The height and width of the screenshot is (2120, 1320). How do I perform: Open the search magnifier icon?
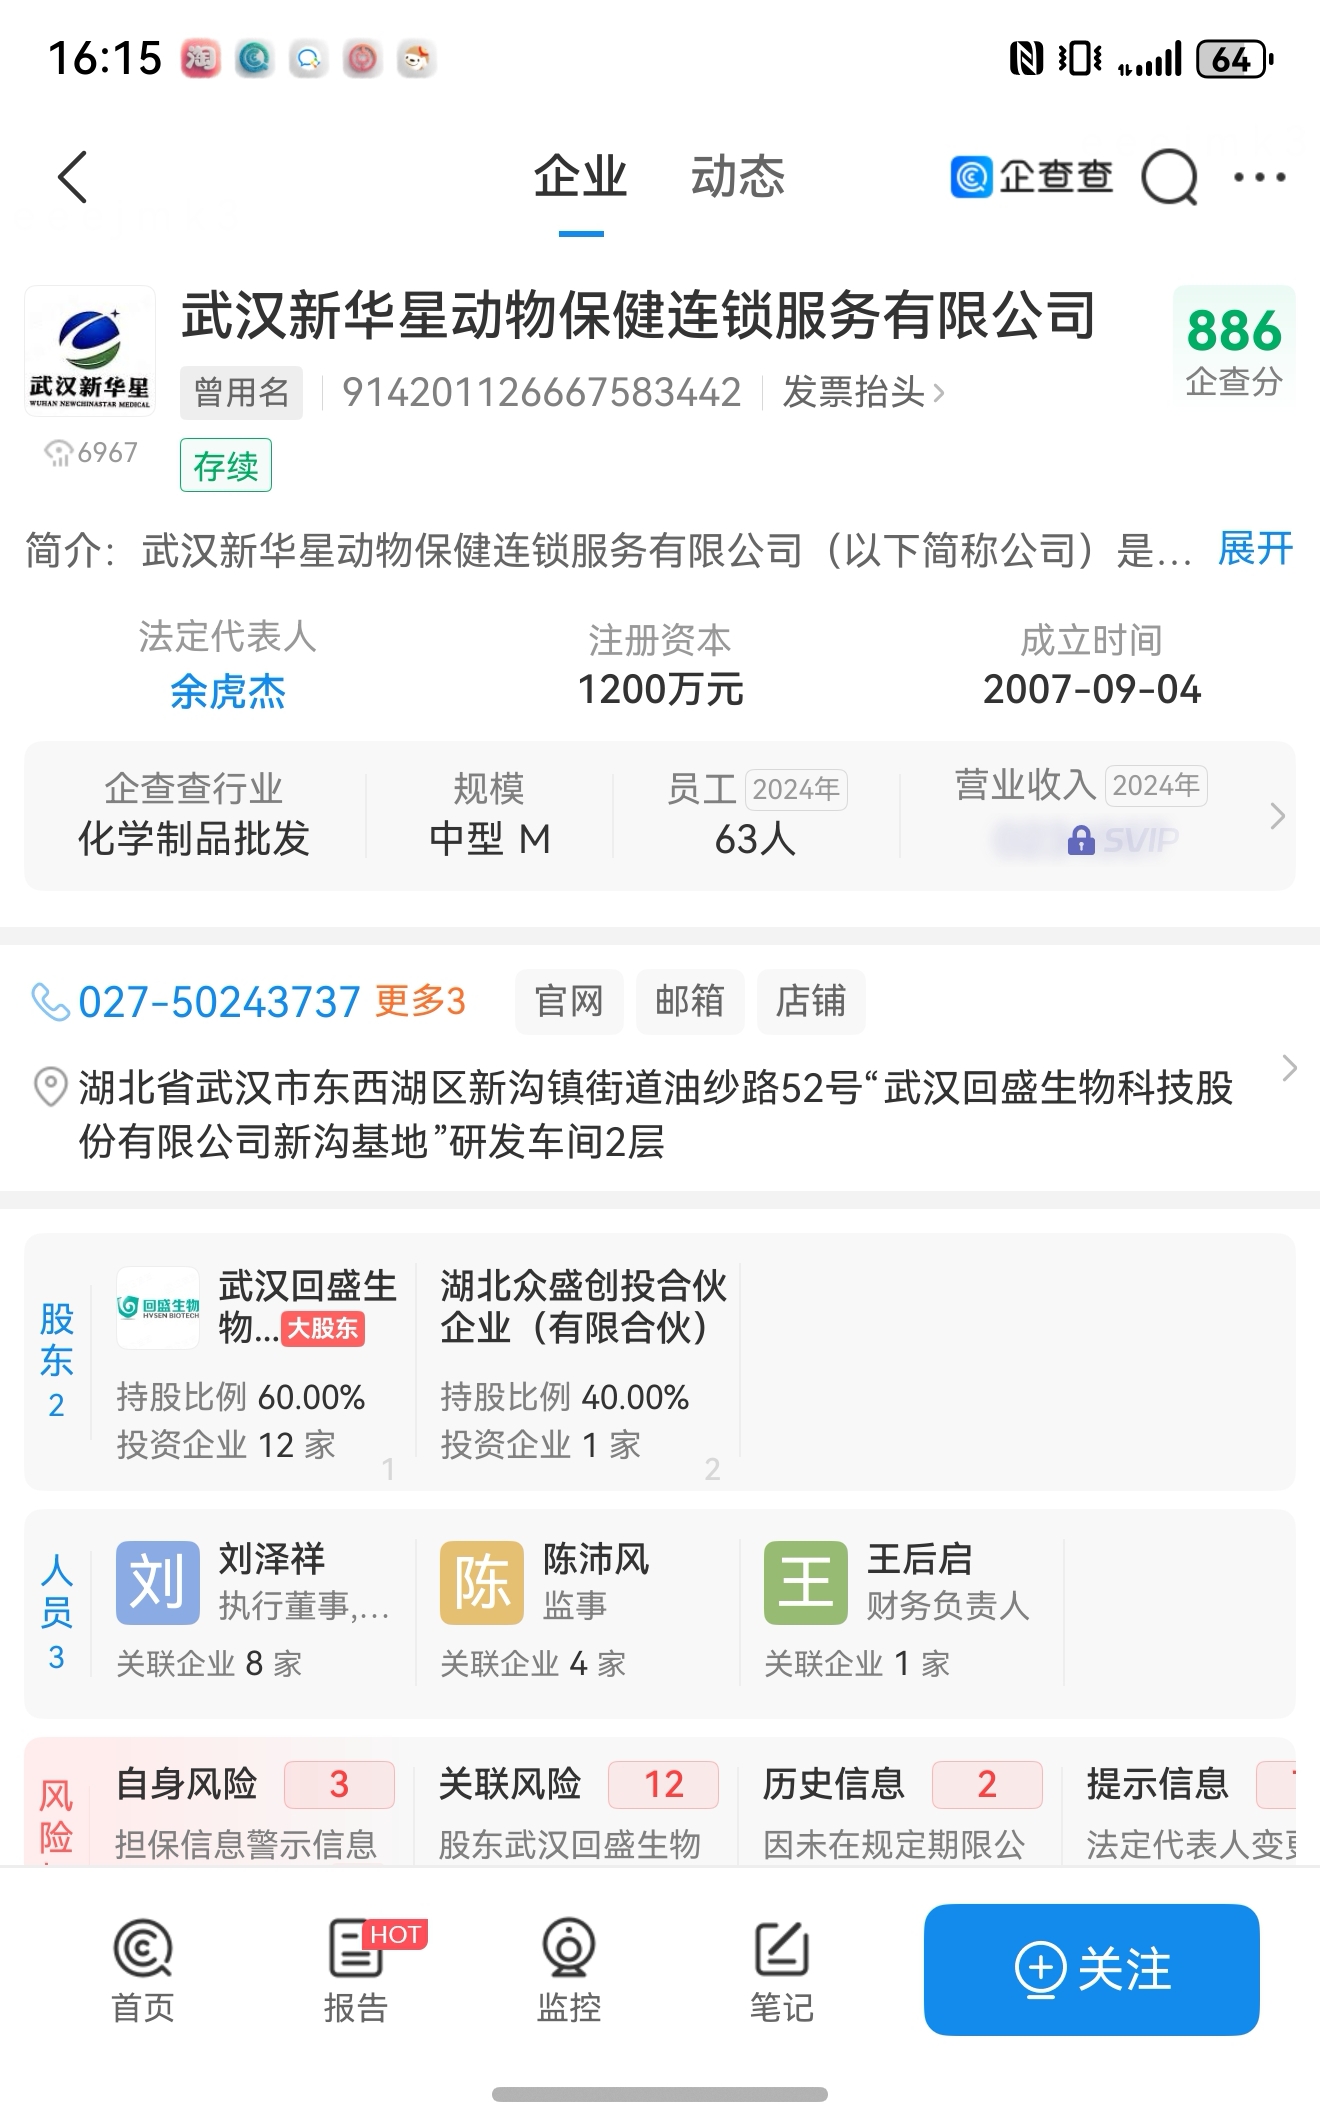tap(1169, 177)
